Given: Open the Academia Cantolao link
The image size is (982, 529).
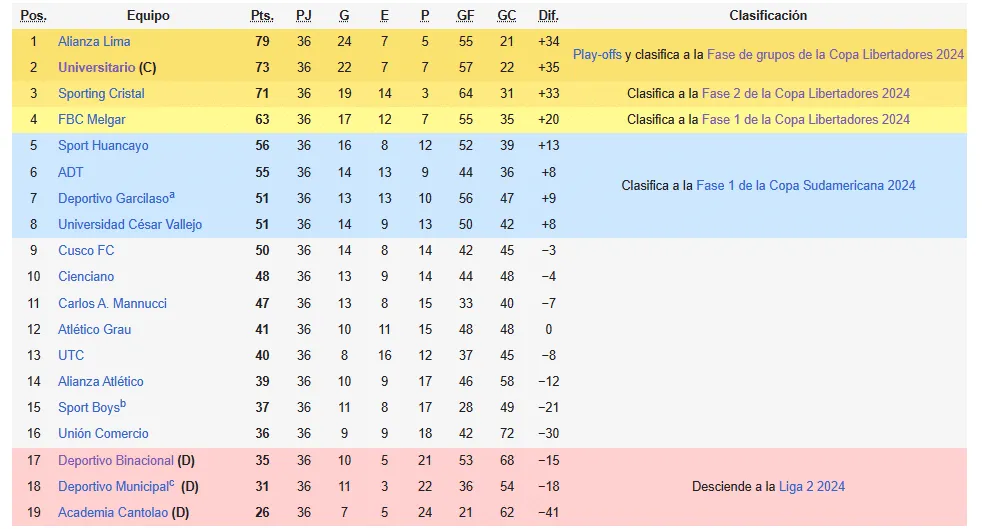Looking at the screenshot, I should tap(113, 513).
